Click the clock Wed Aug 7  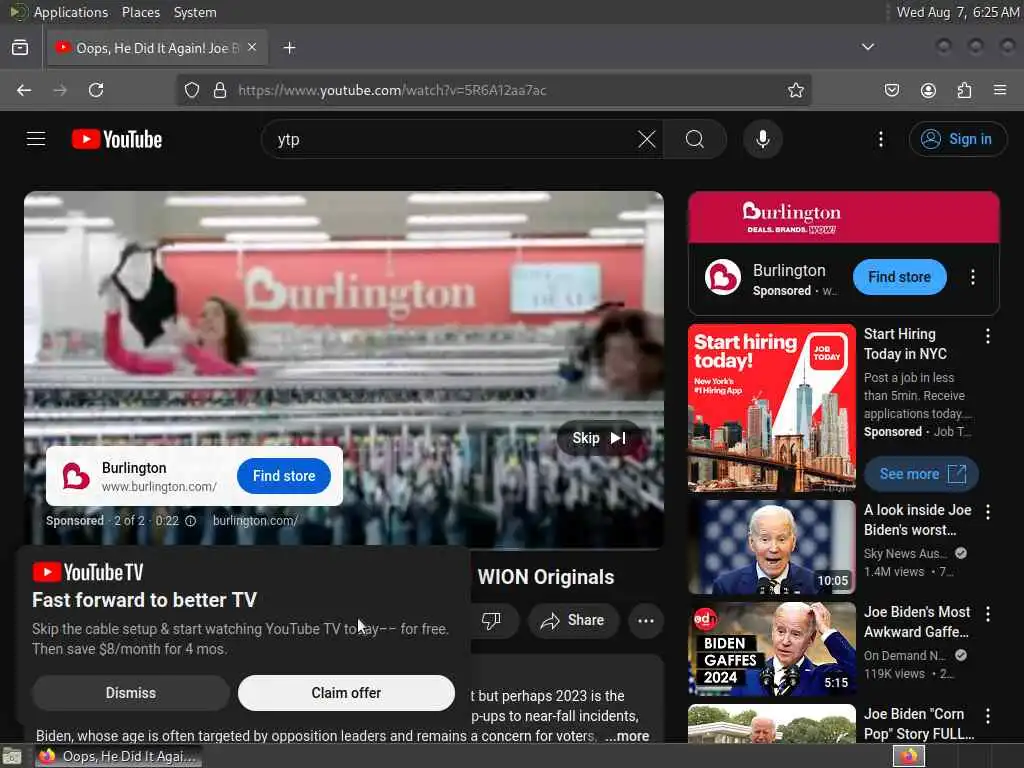click(957, 12)
